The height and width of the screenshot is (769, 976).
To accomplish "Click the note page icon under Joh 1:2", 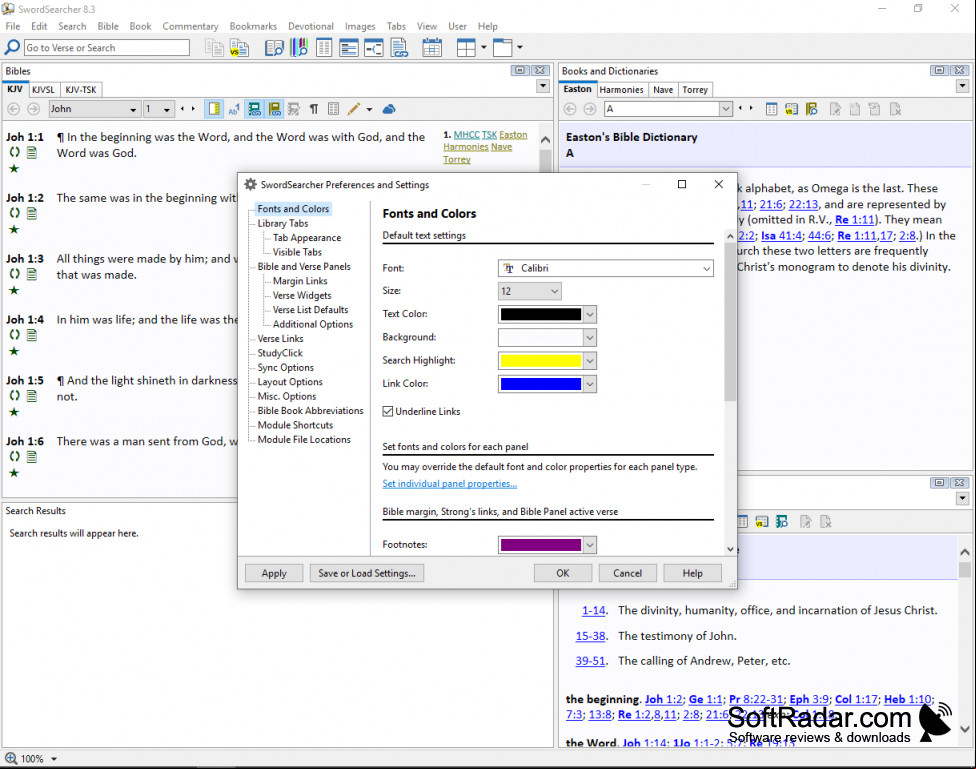I will (x=32, y=214).
